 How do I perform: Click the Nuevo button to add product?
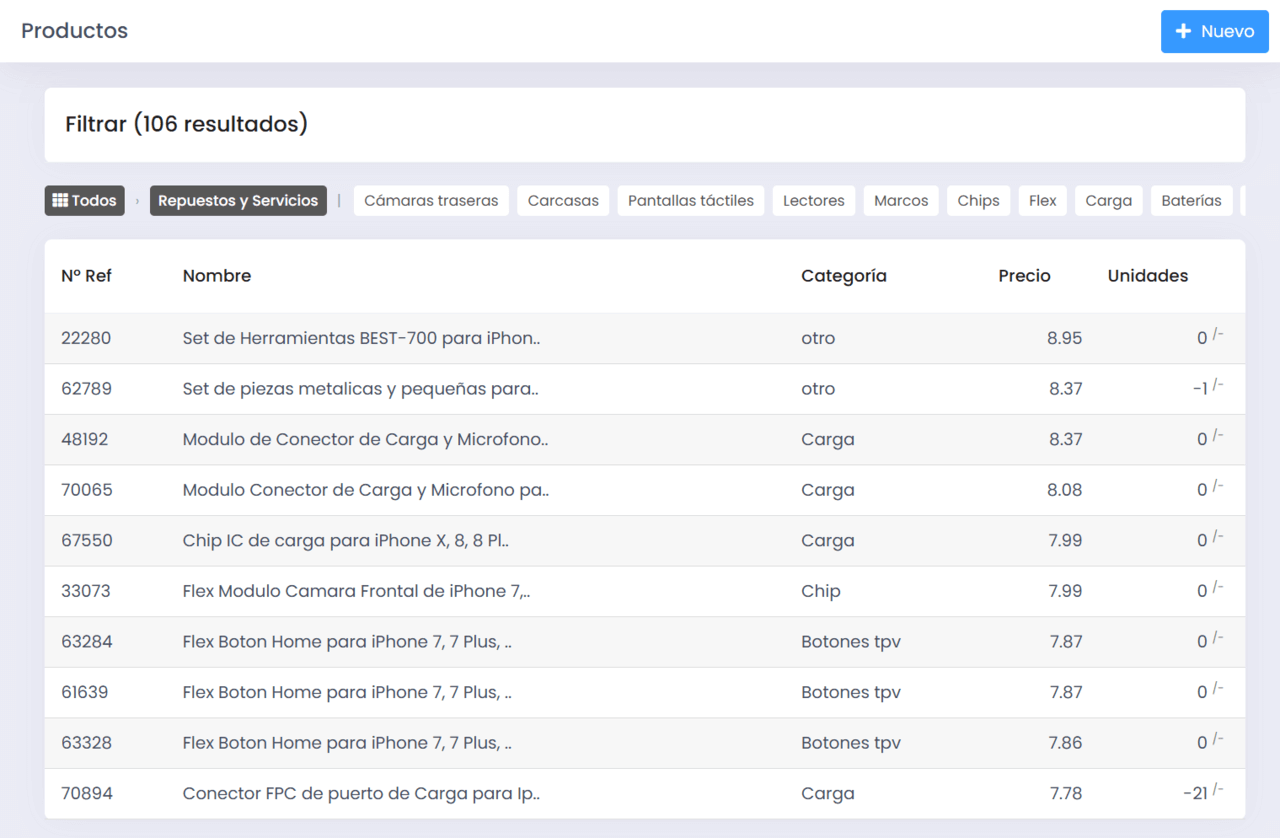pyautogui.click(x=1214, y=32)
